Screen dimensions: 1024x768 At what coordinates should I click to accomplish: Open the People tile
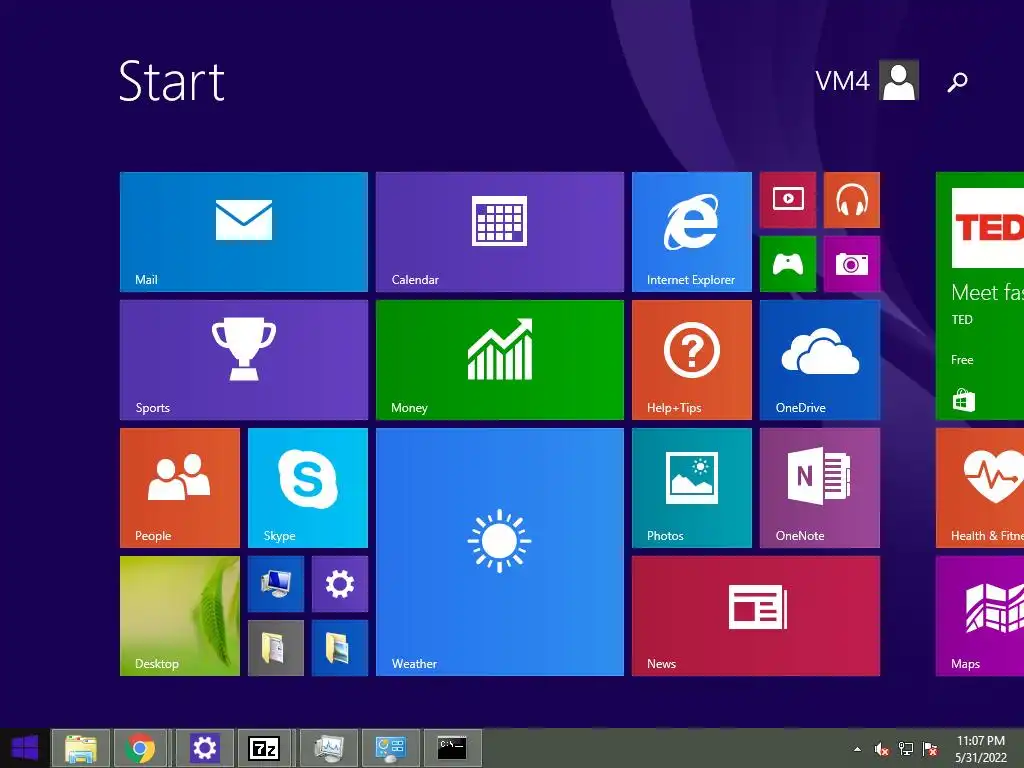click(180, 488)
